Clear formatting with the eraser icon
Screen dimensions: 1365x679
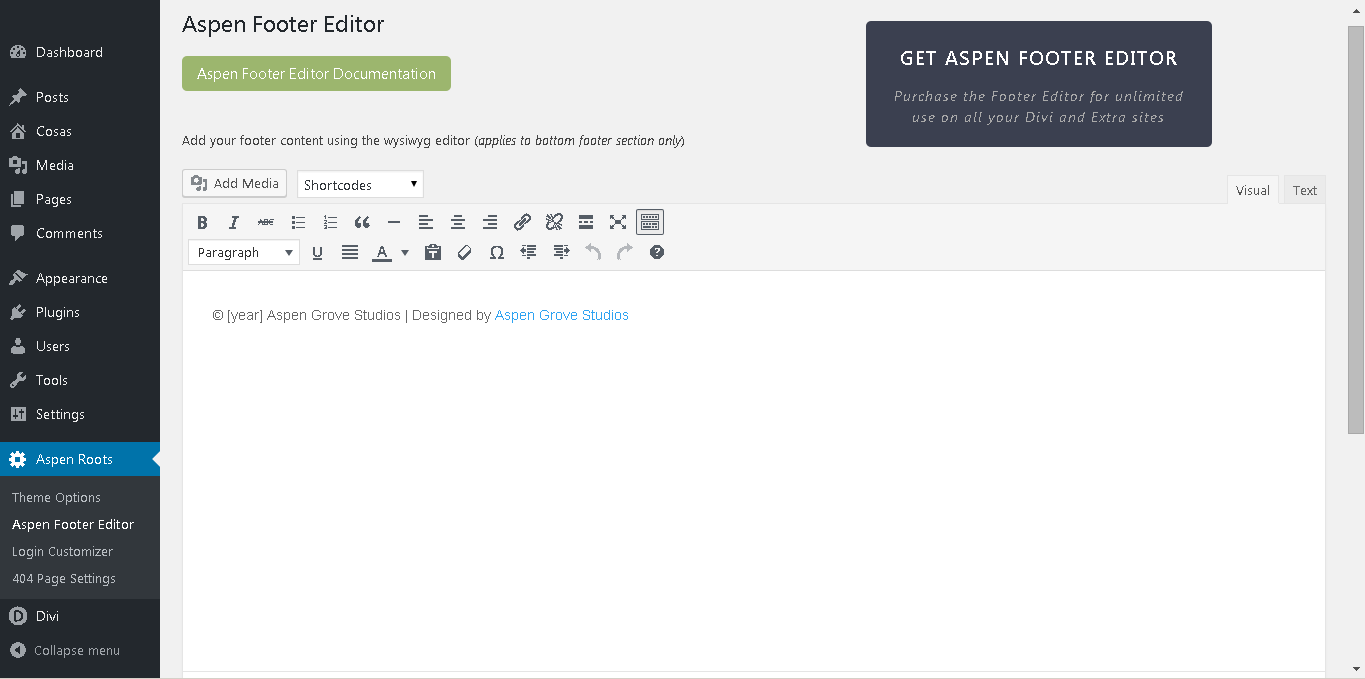click(x=465, y=252)
